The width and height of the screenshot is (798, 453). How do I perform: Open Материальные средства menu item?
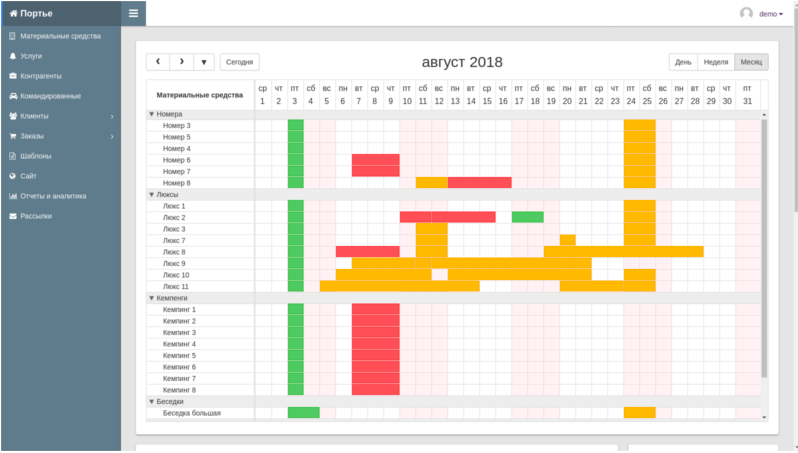point(61,36)
